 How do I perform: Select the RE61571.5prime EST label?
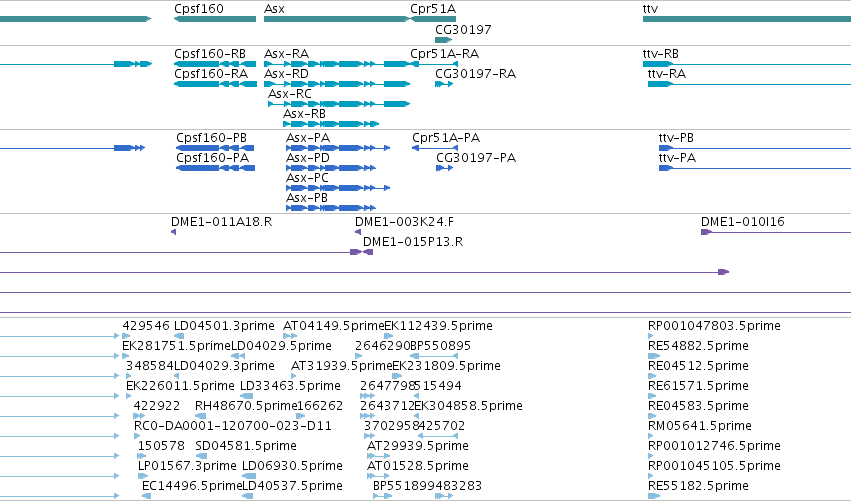(x=698, y=386)
